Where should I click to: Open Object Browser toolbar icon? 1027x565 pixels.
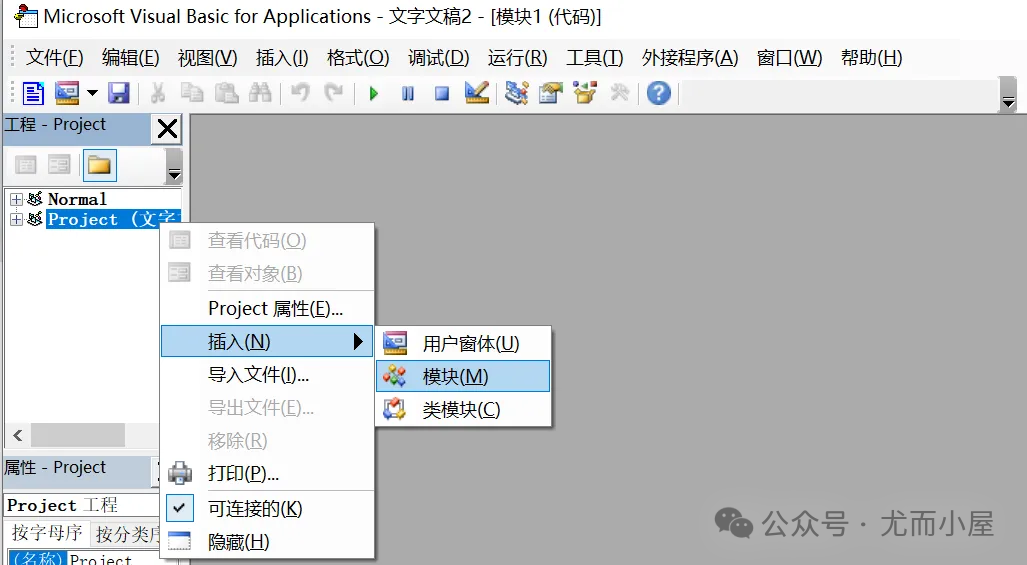[x=585, y=94]
